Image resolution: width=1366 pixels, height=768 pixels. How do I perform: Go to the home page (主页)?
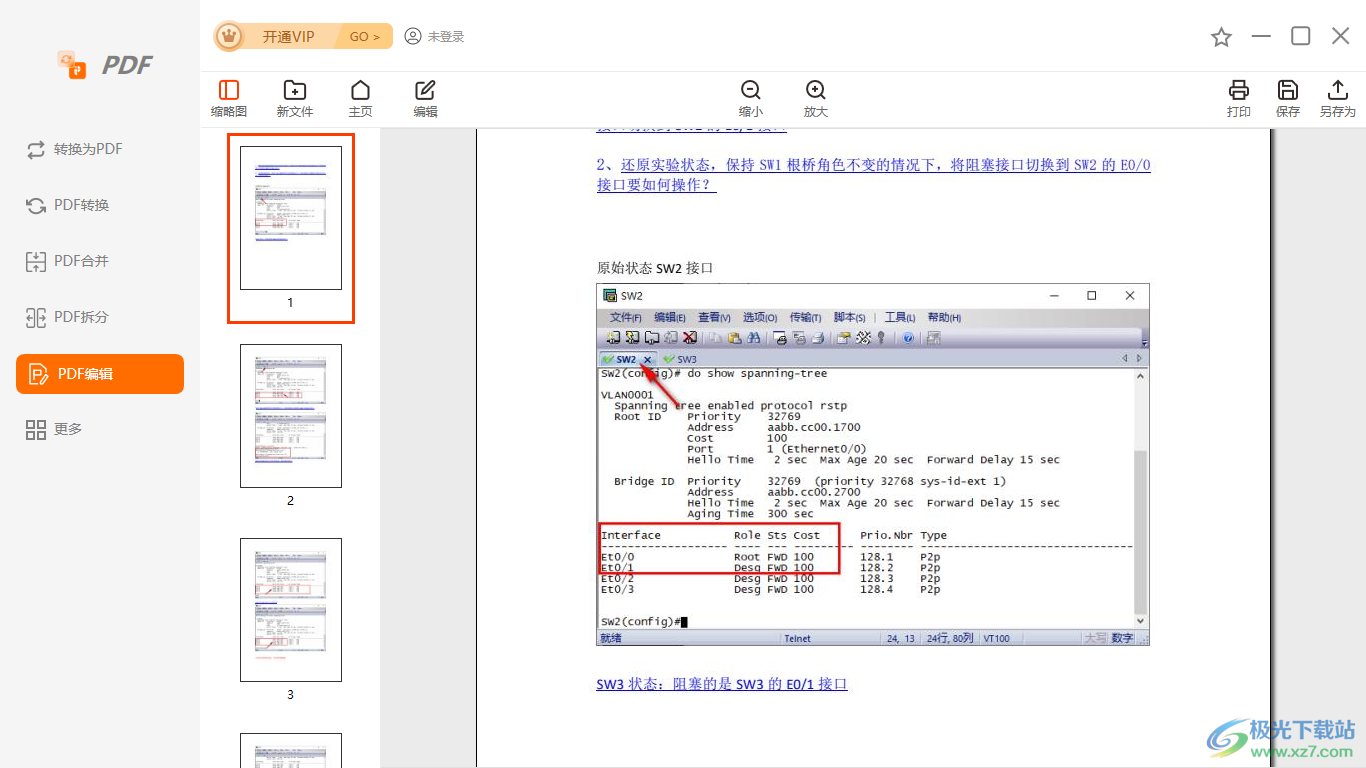pos(360,99)
